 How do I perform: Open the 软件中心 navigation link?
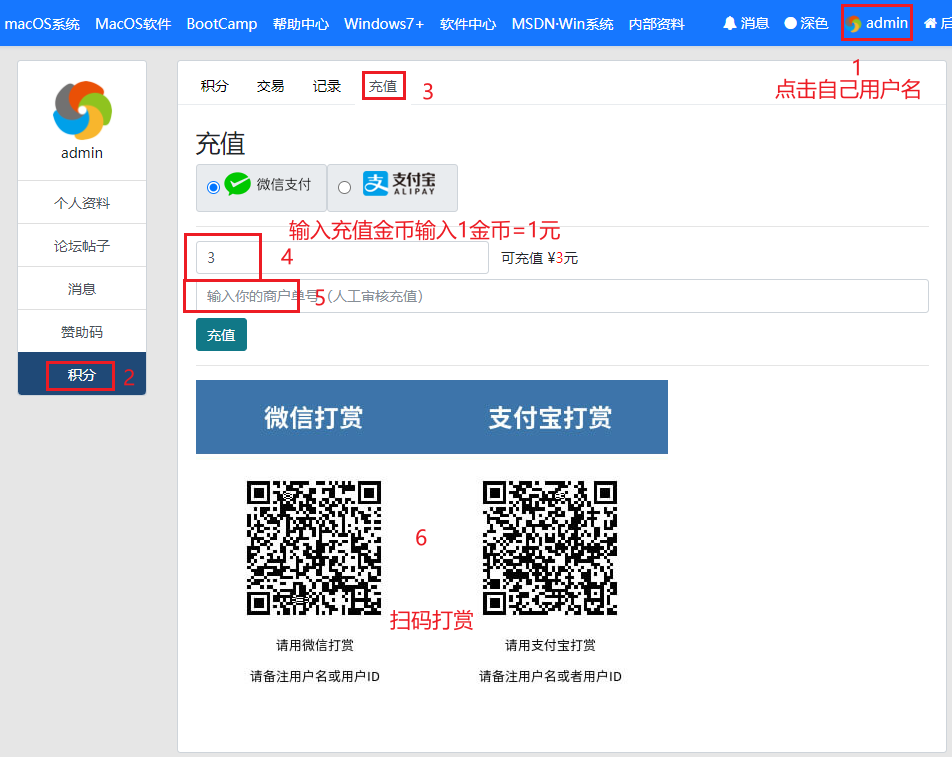click(x=468, y=24)
